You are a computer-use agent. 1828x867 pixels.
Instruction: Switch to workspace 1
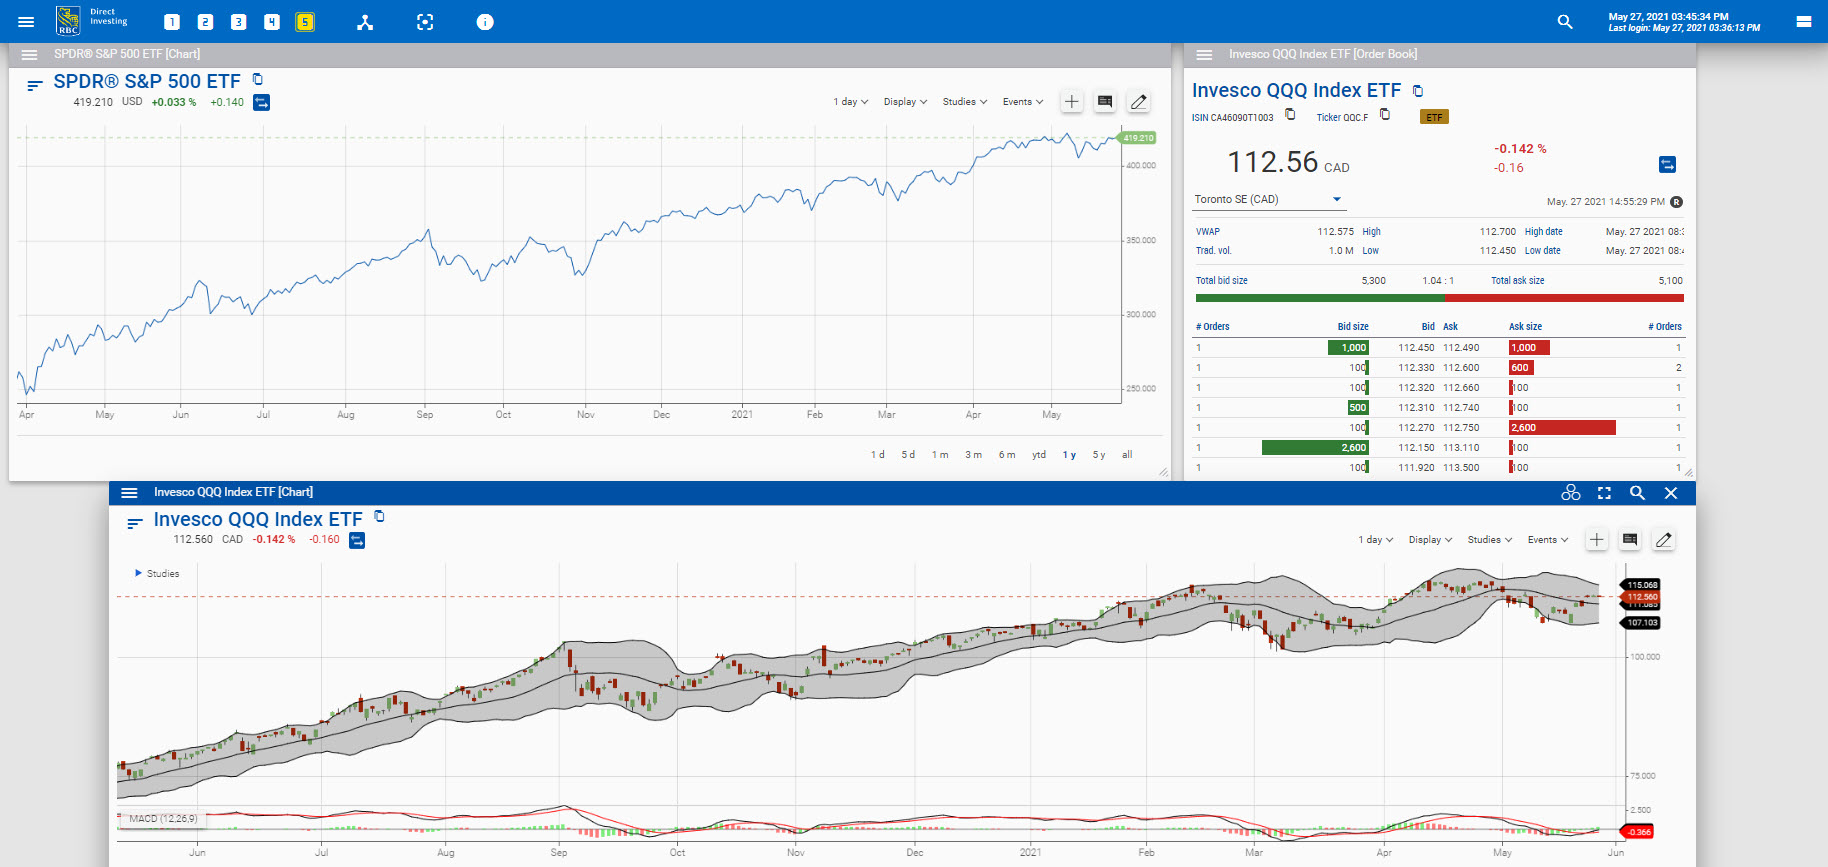click(172, 22)
